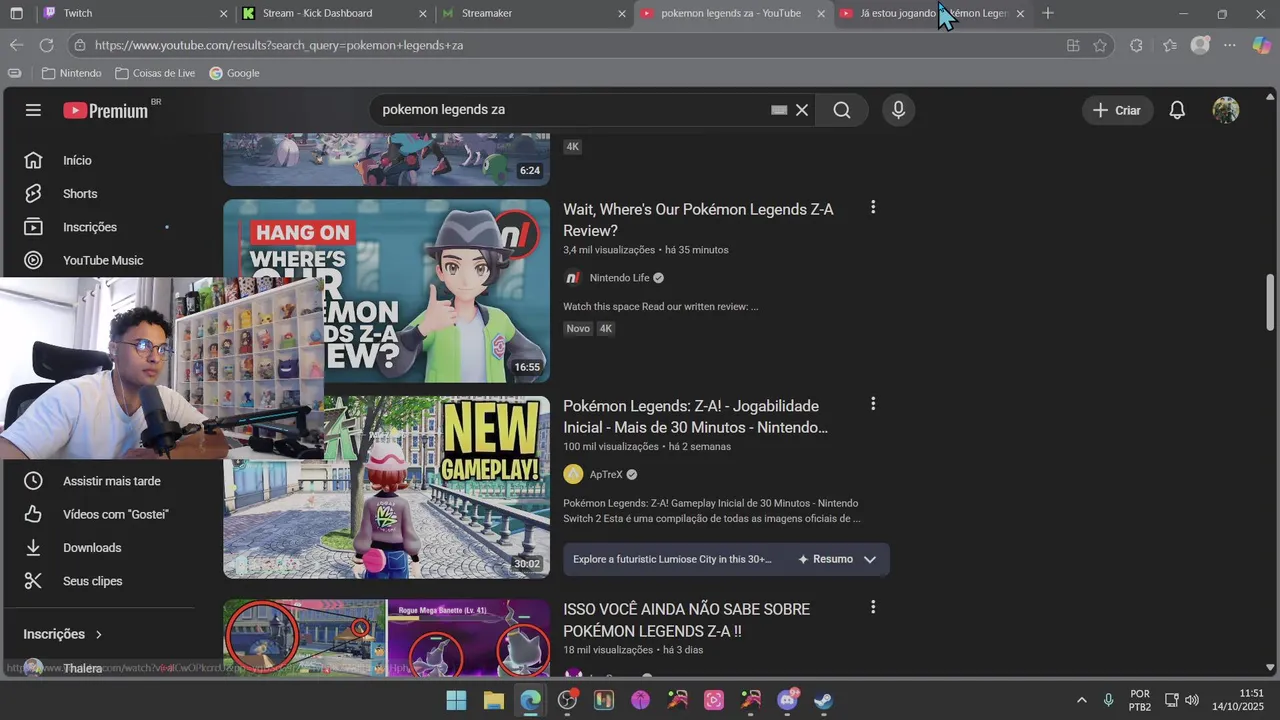Viewport: 1280px width, 720px height.
Task: Open the YouTube hamburger guide menu
Action: click(x=33, y=110)
